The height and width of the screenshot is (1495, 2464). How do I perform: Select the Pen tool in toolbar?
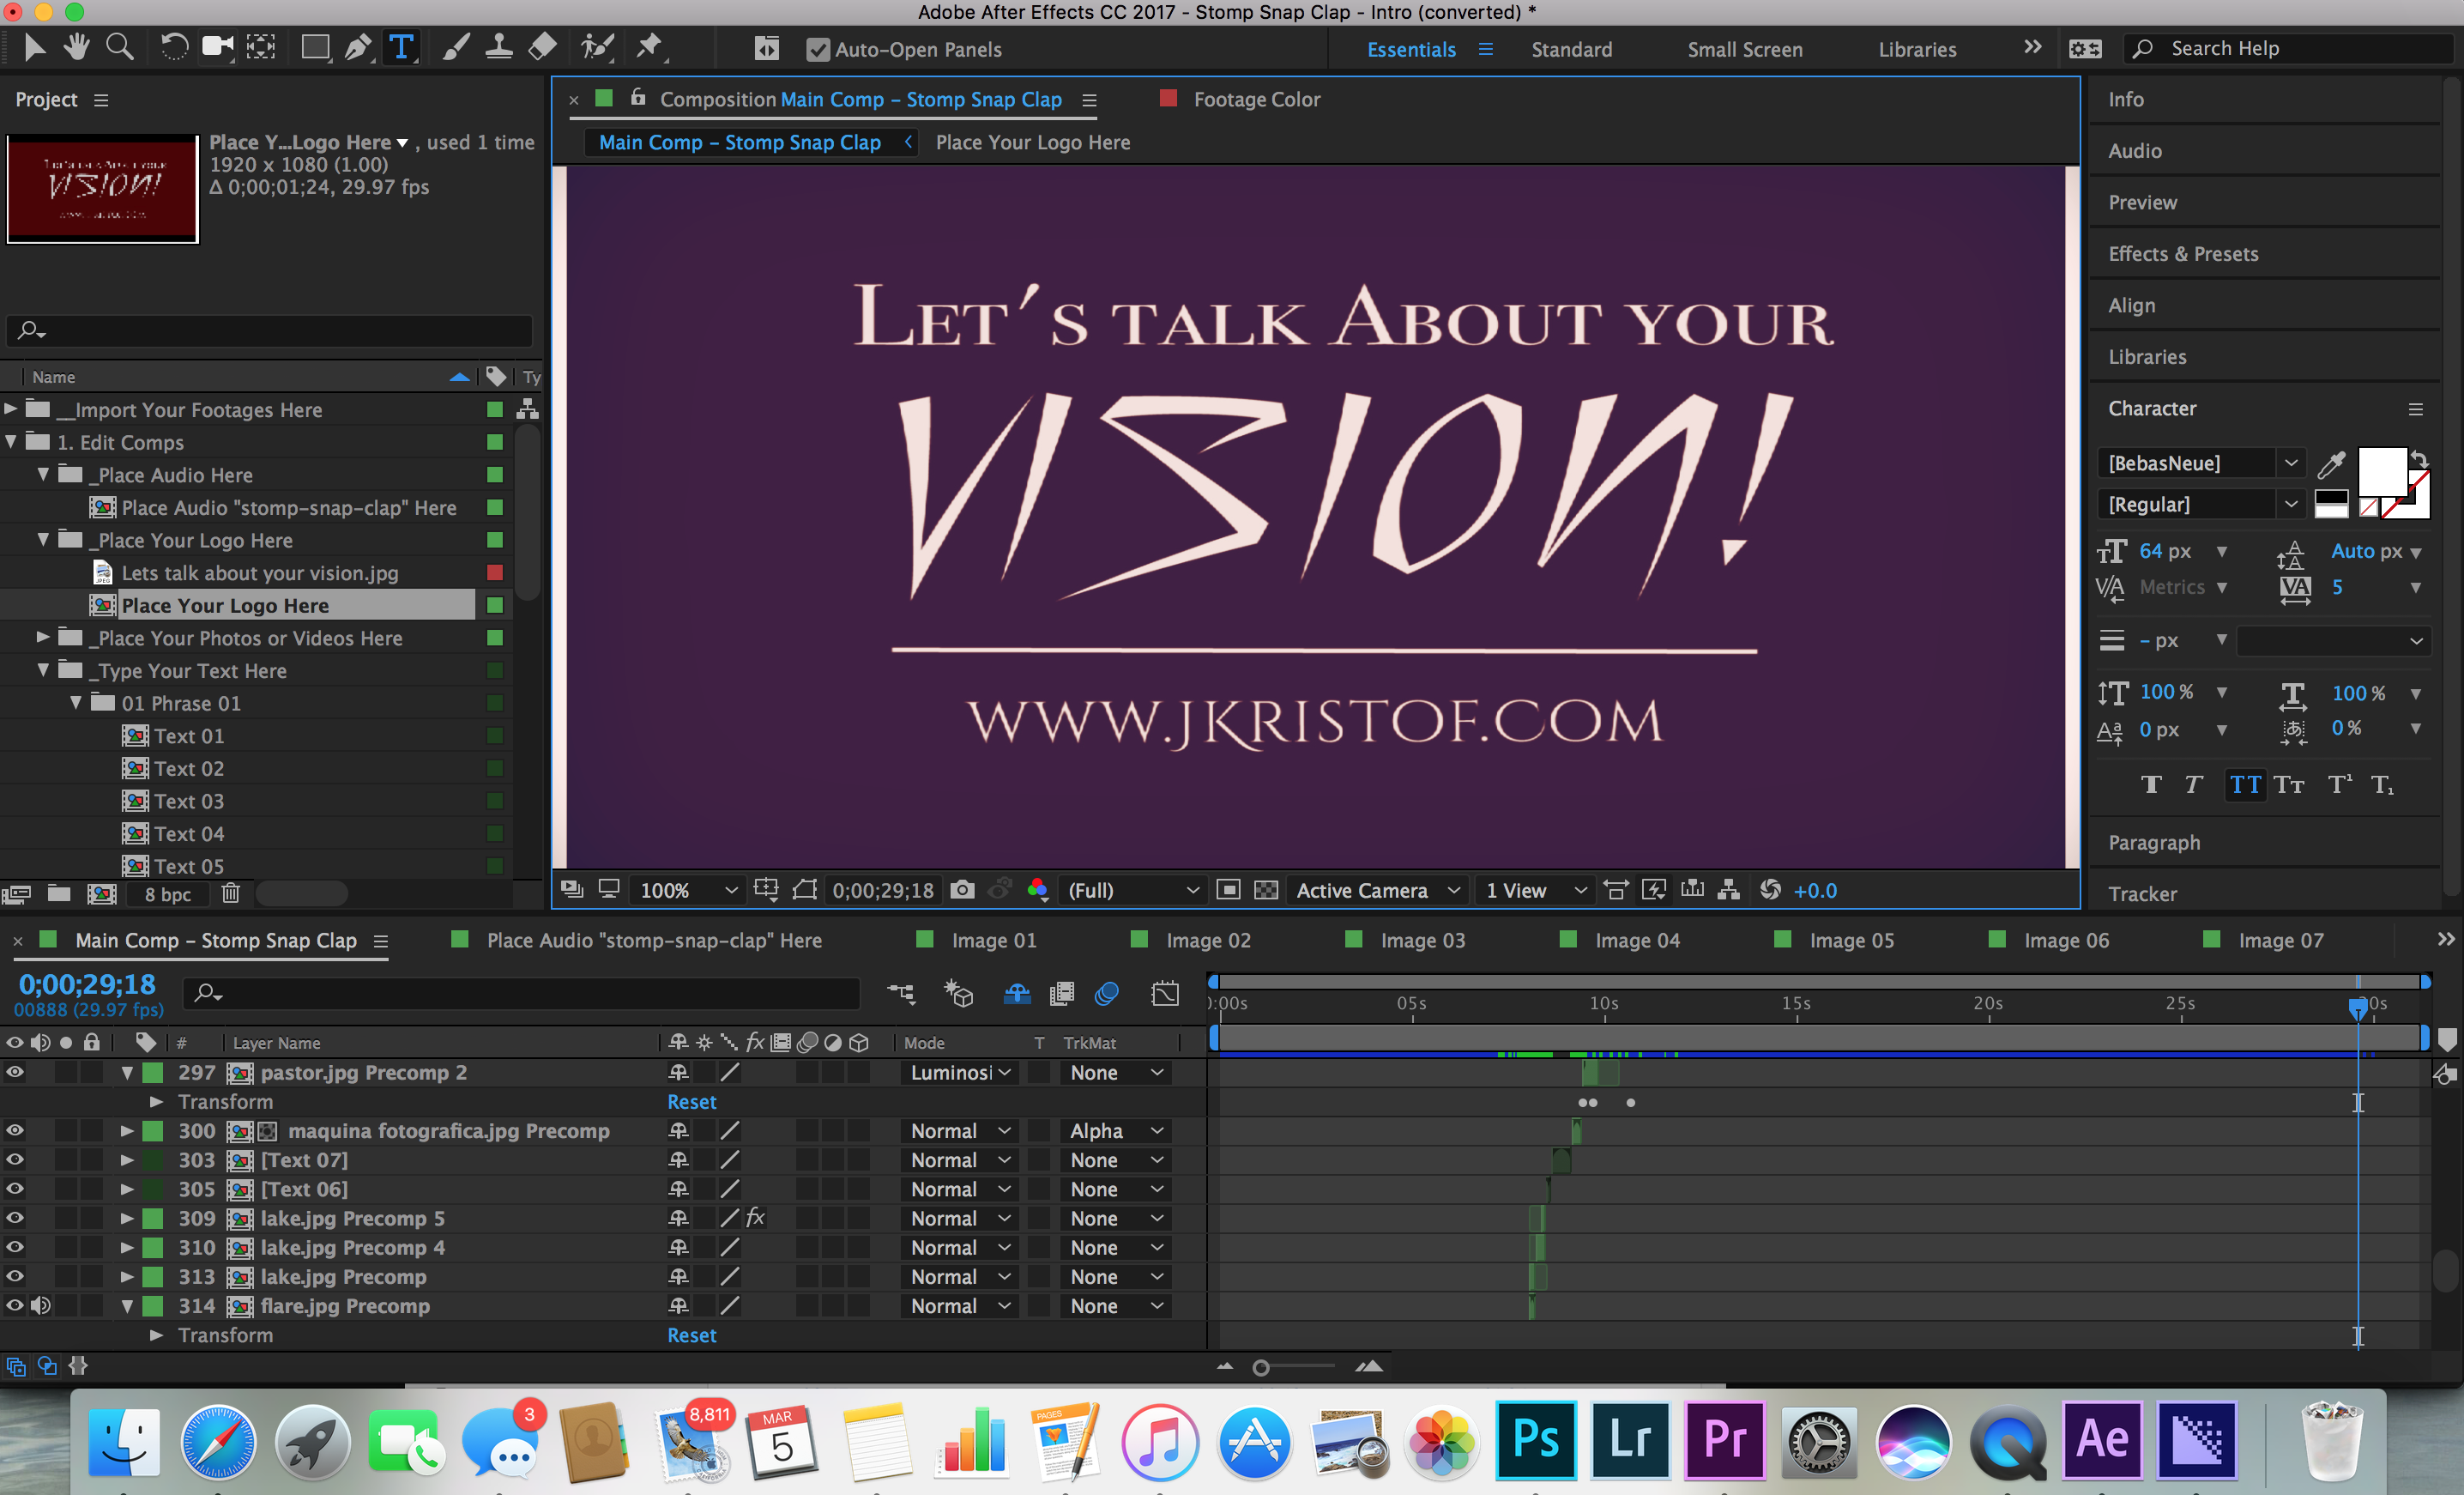pyautogui.click(x=357, y=47)
